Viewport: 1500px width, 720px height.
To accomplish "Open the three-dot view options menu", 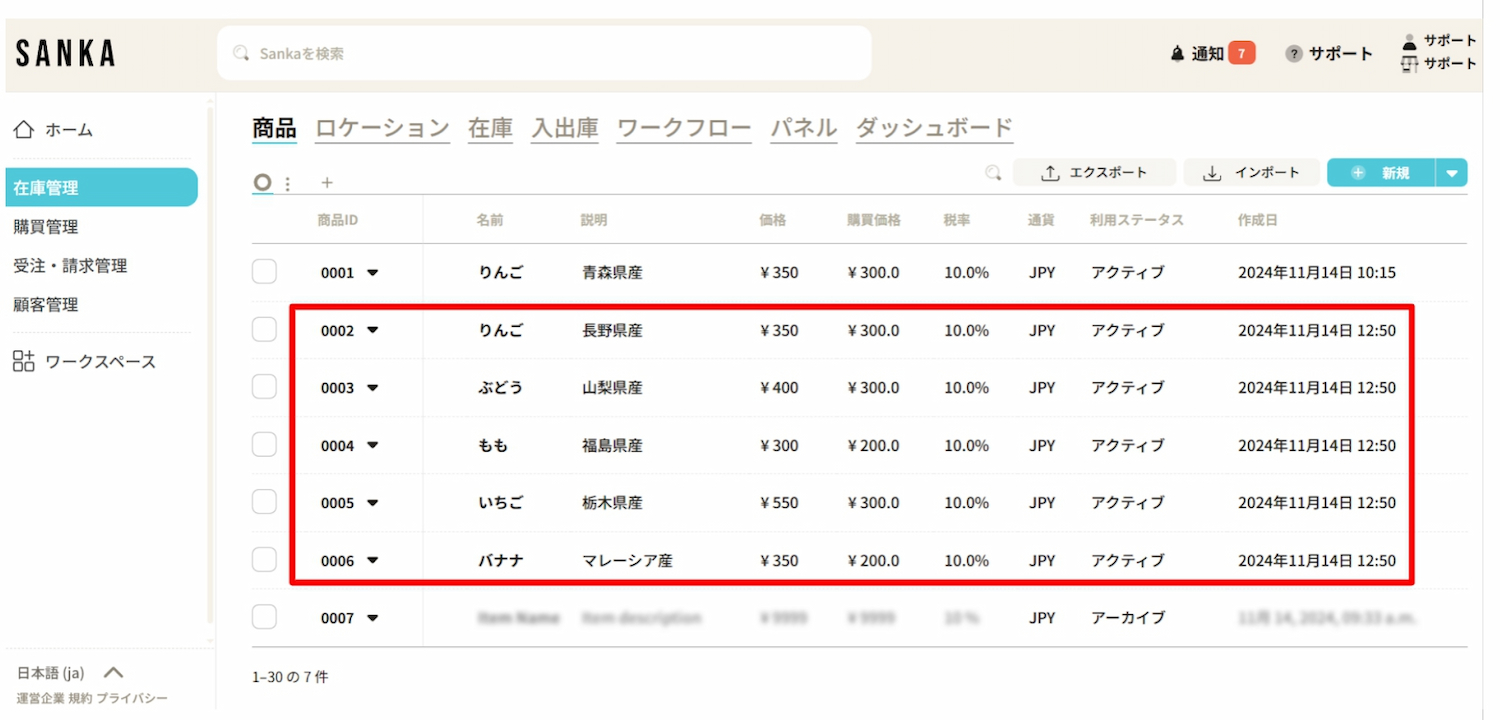I will tap(288, 184).
